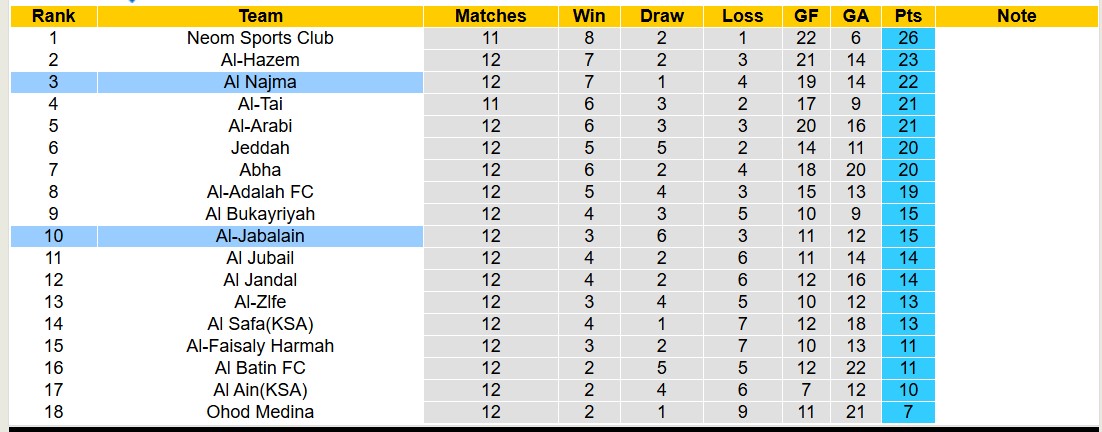Select the highlighted Al Najma row
Screen dimensions: 1102x432
click(260, 82)
